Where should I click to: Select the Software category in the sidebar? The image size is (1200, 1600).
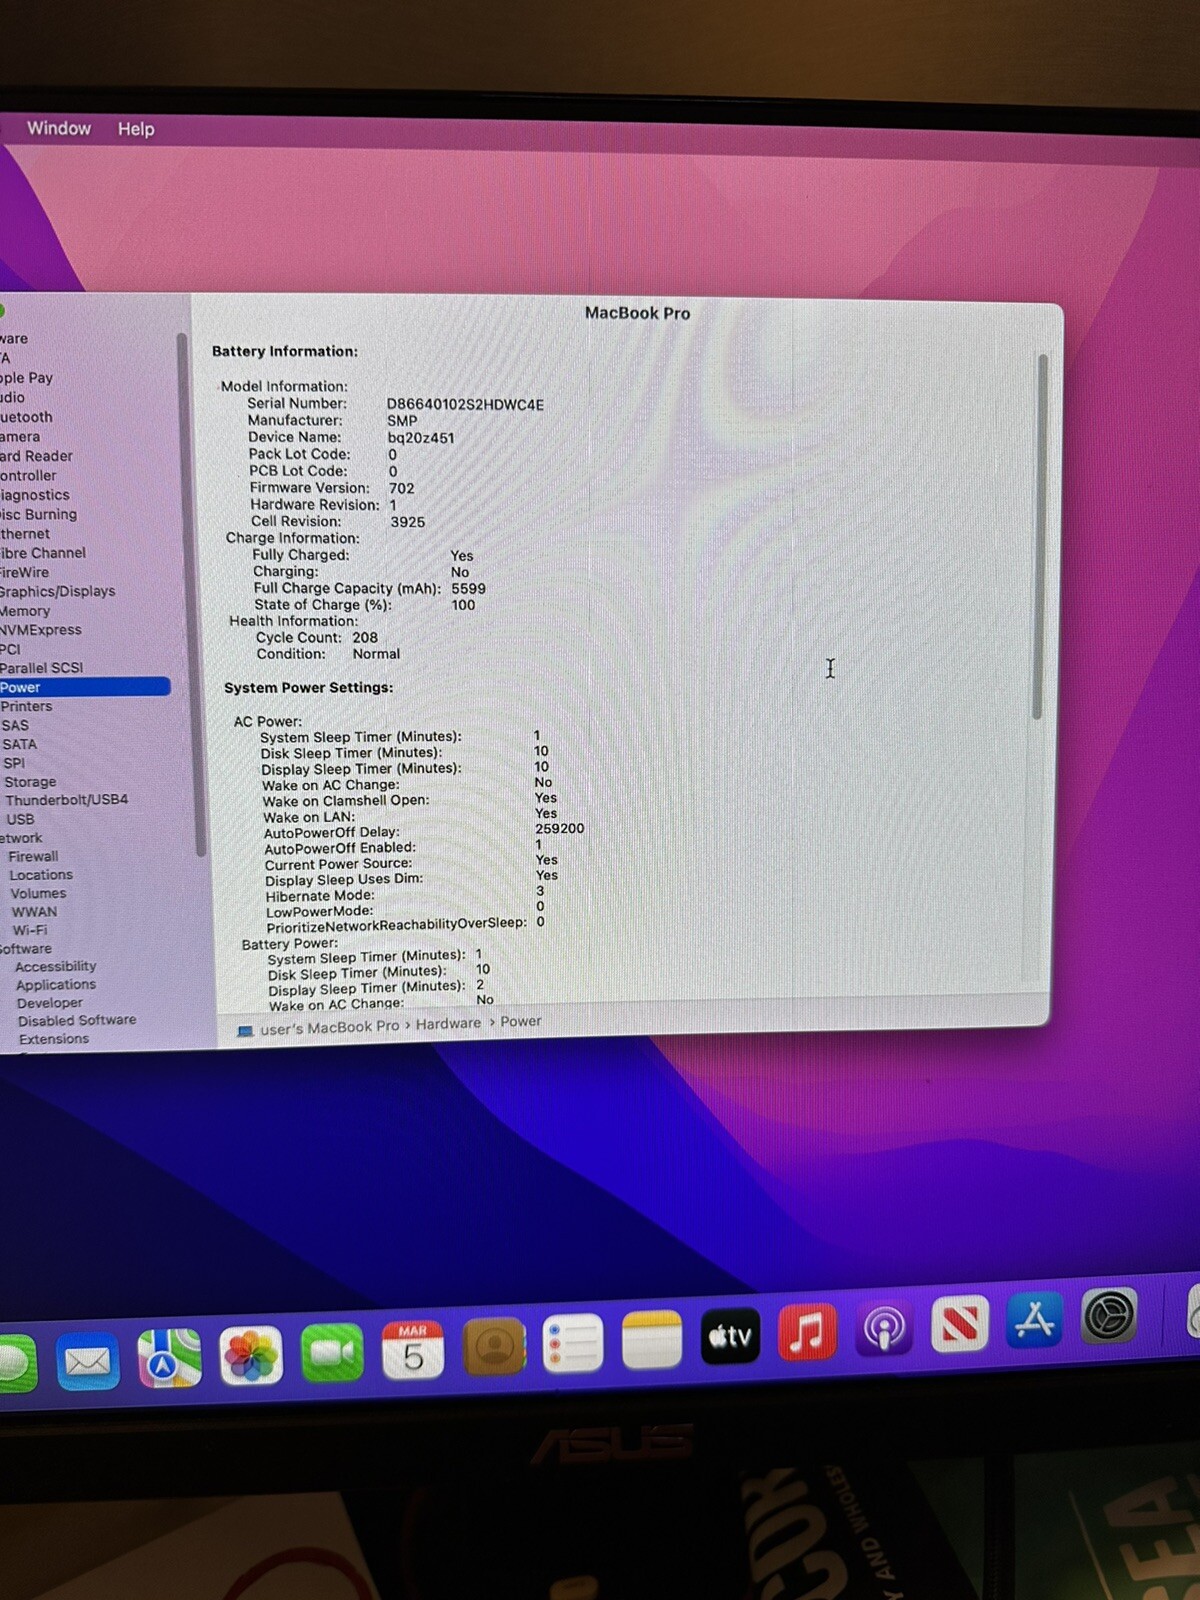(26, 949)
